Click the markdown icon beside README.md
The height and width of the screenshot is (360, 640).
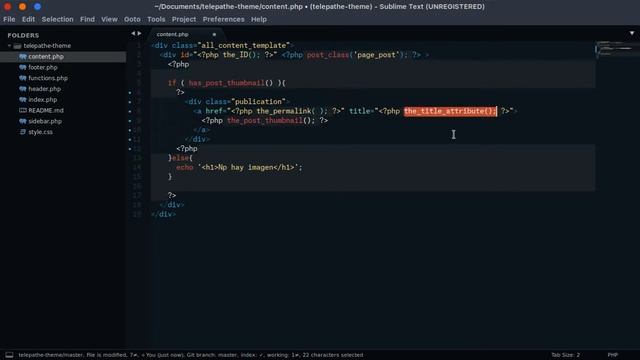tap(23, 110)
